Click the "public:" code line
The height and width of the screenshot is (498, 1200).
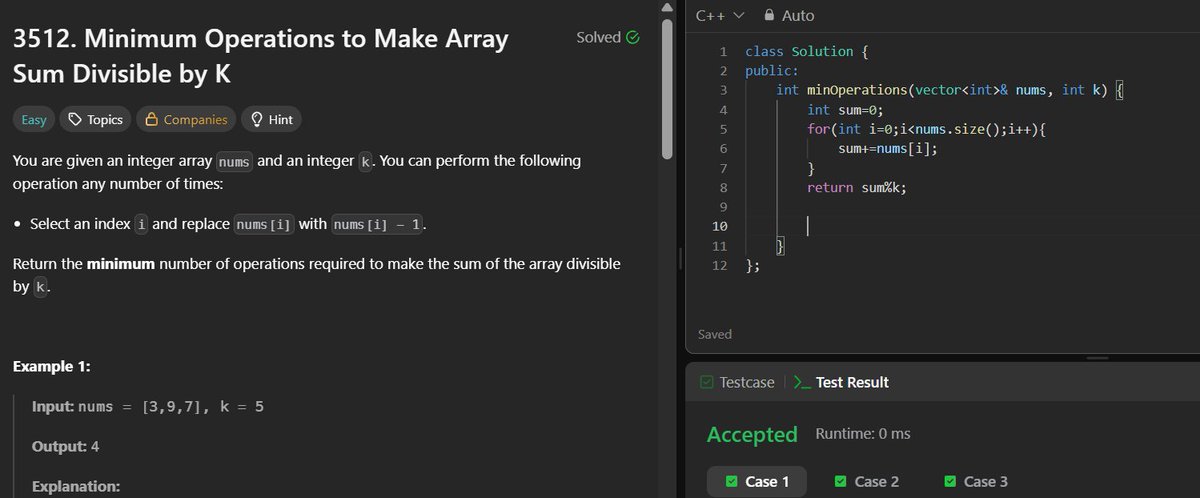[772, 70]
